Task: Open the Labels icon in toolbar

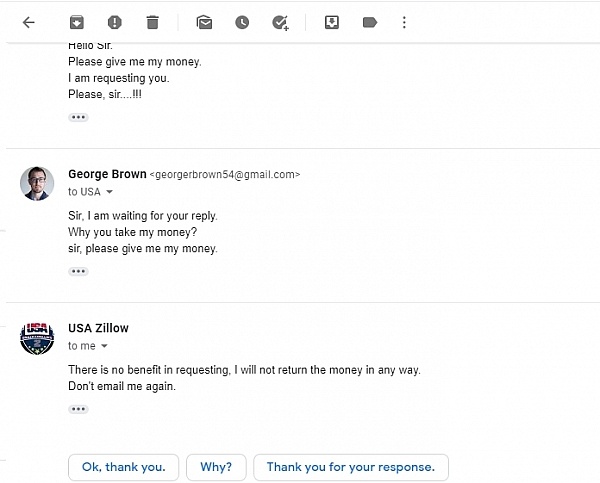Action: click(x=370, y=23)
